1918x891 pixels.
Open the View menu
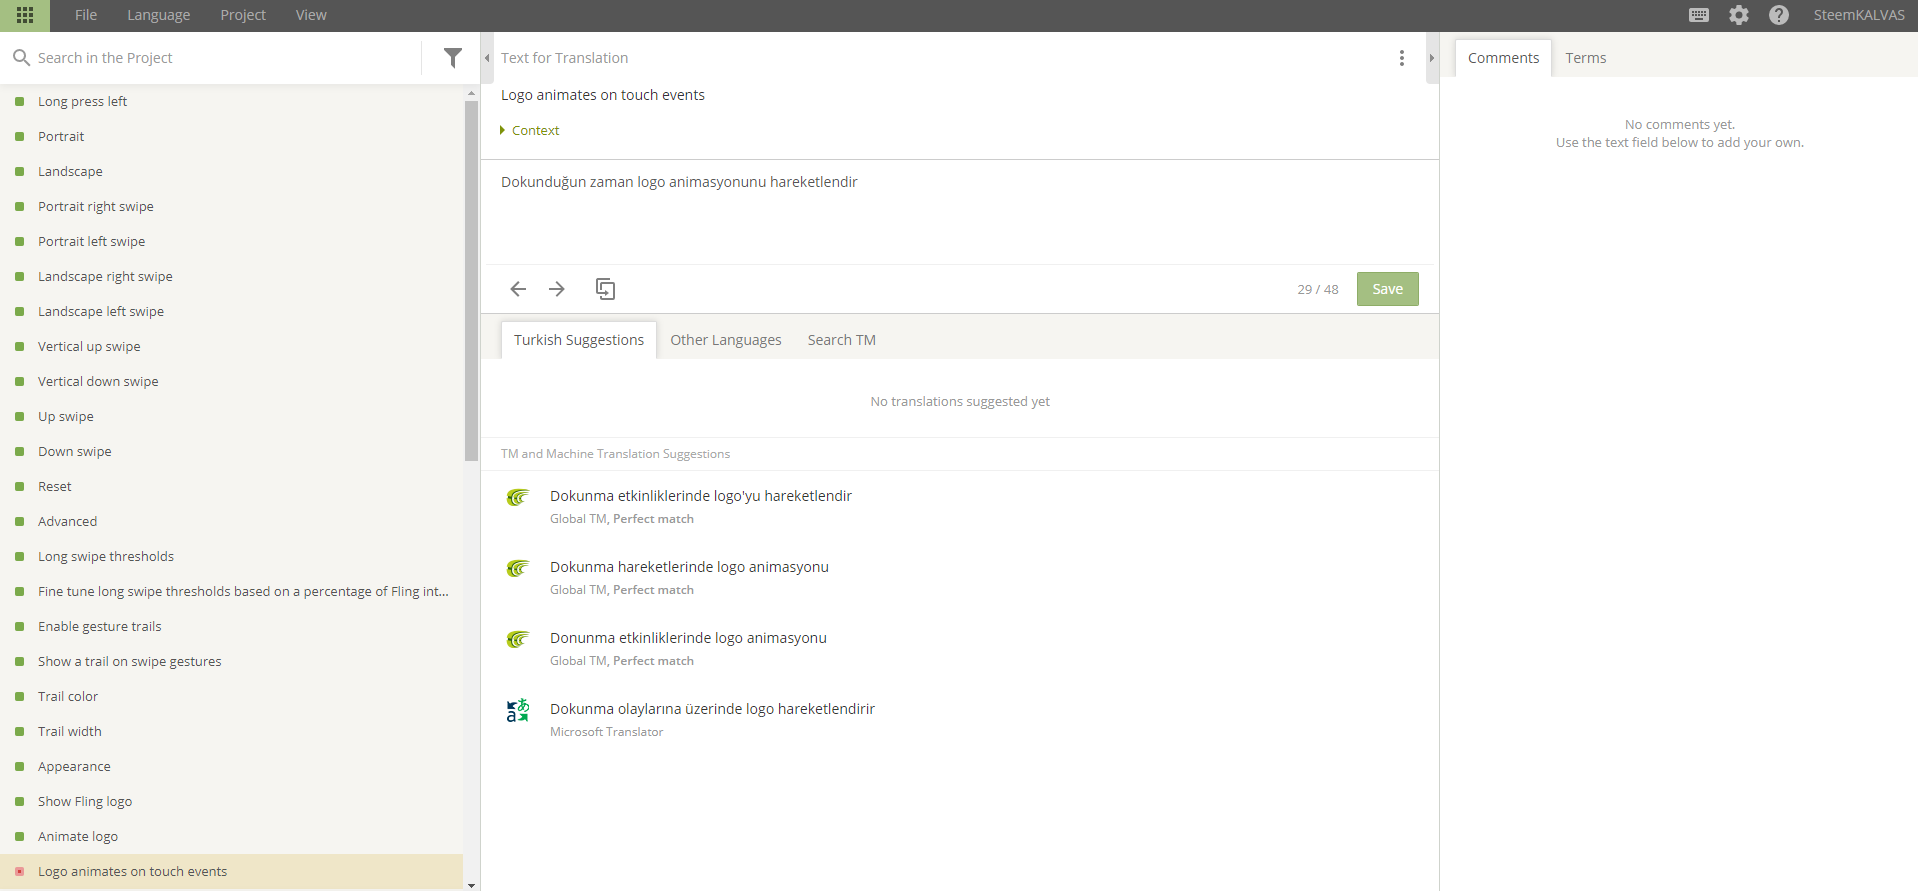(311, 15)
